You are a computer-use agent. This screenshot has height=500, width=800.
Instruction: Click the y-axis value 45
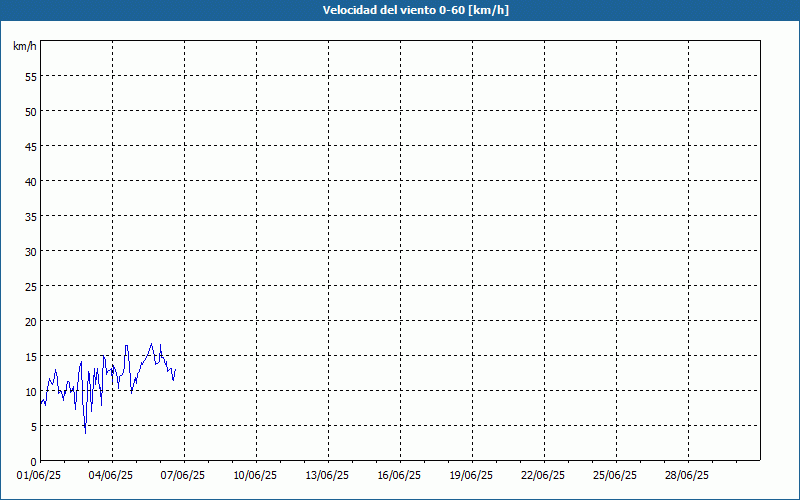[x=31, y=146]
